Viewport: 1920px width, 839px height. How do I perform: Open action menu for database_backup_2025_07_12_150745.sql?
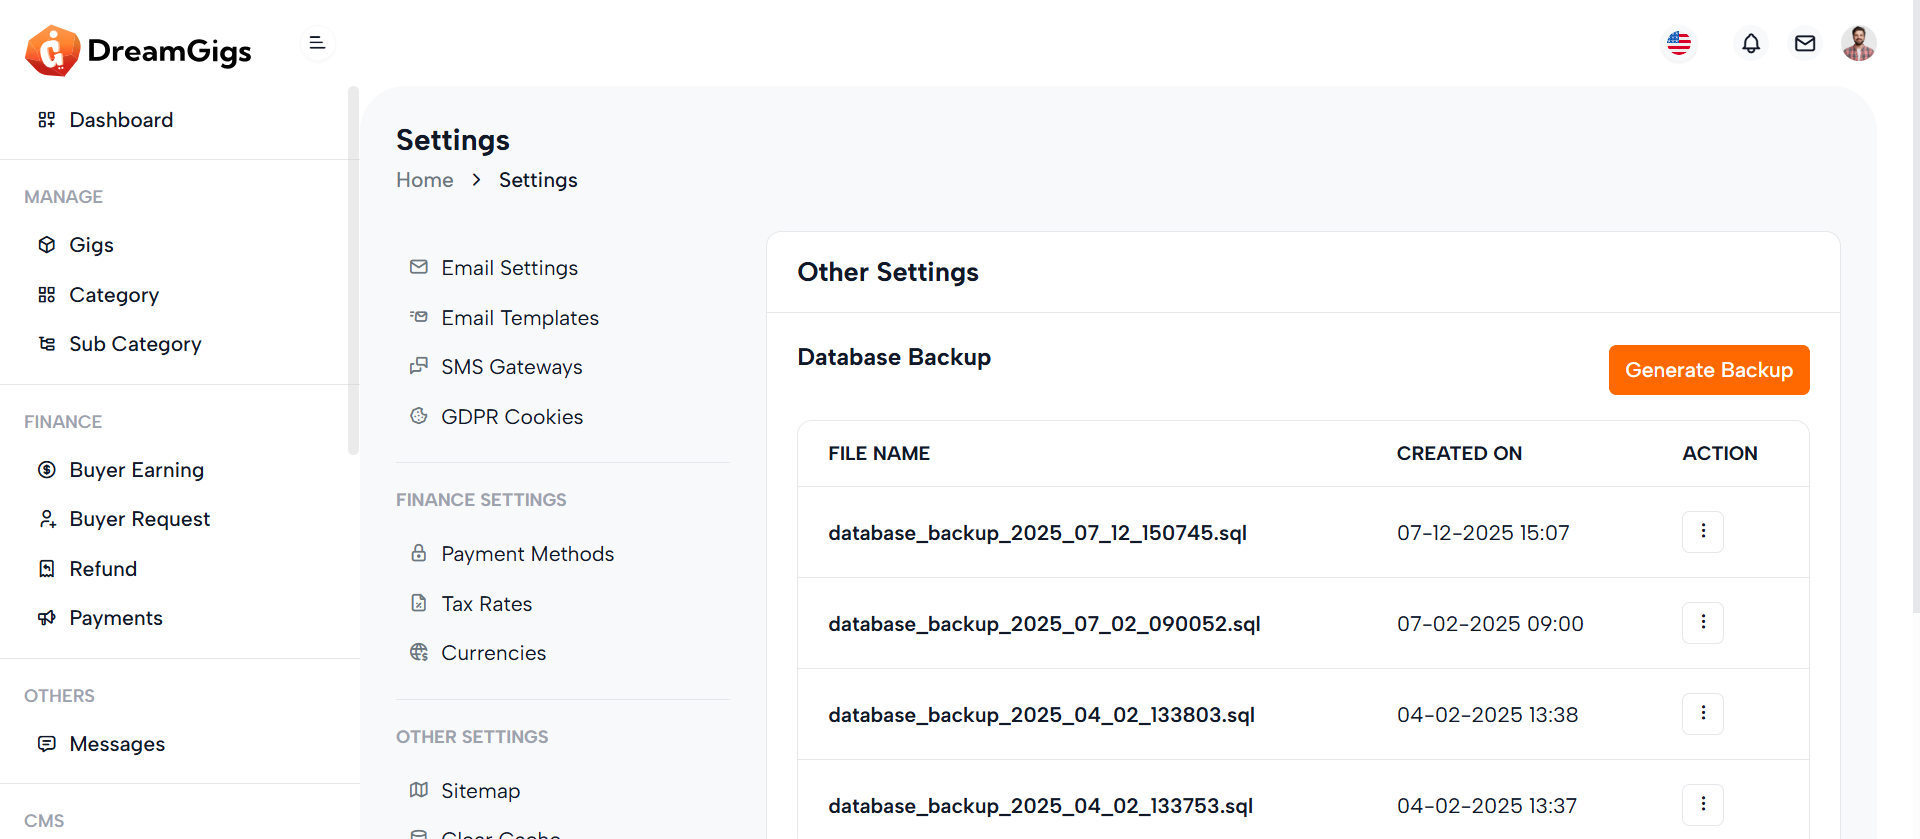click(x=1702, y=532)
